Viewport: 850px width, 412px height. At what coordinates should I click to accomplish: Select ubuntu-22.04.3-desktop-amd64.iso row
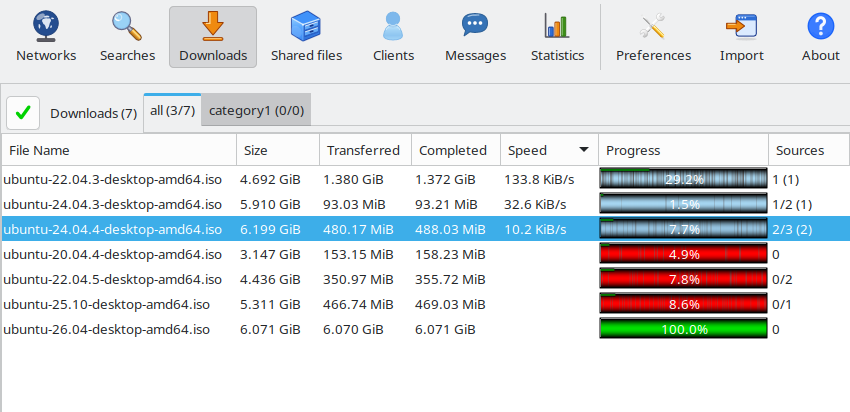click(425, 179)
